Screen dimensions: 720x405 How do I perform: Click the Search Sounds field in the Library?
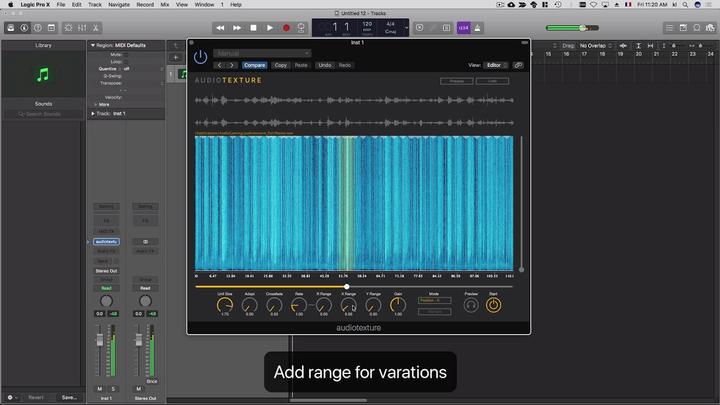point(43,114)
